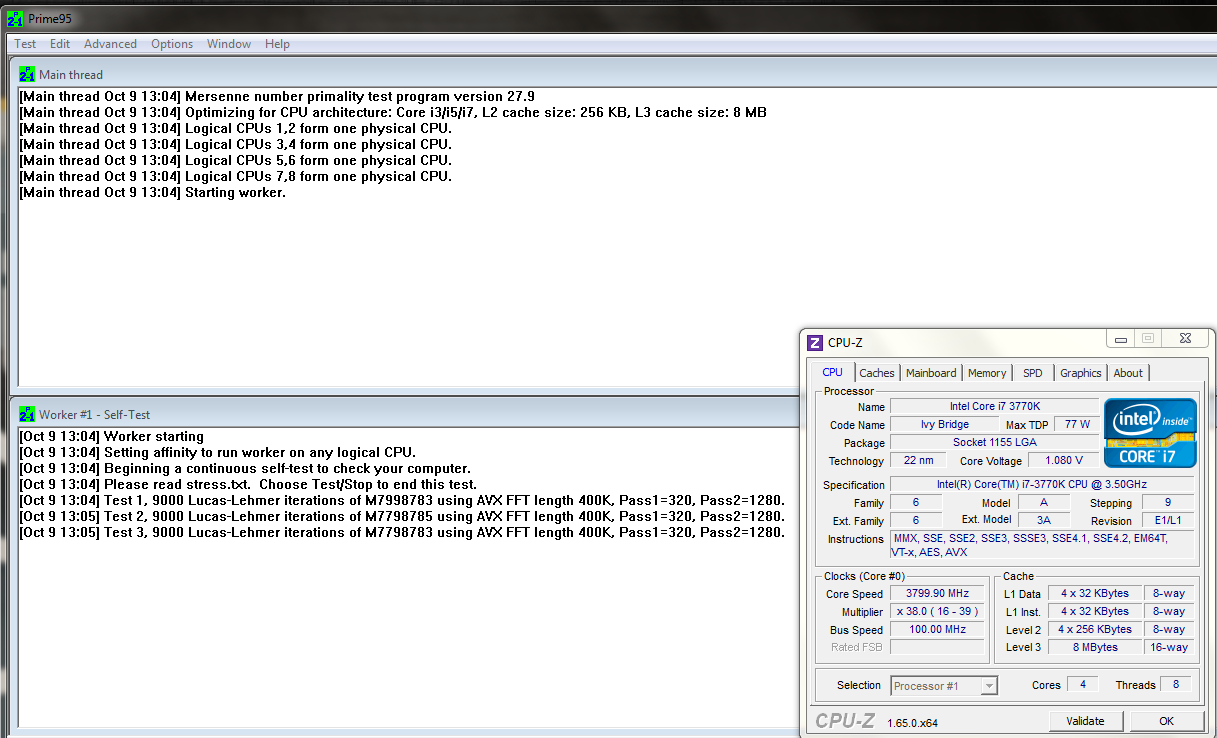Open the Help menu in Prime95

pyautogui.click(x=277, y=44)
